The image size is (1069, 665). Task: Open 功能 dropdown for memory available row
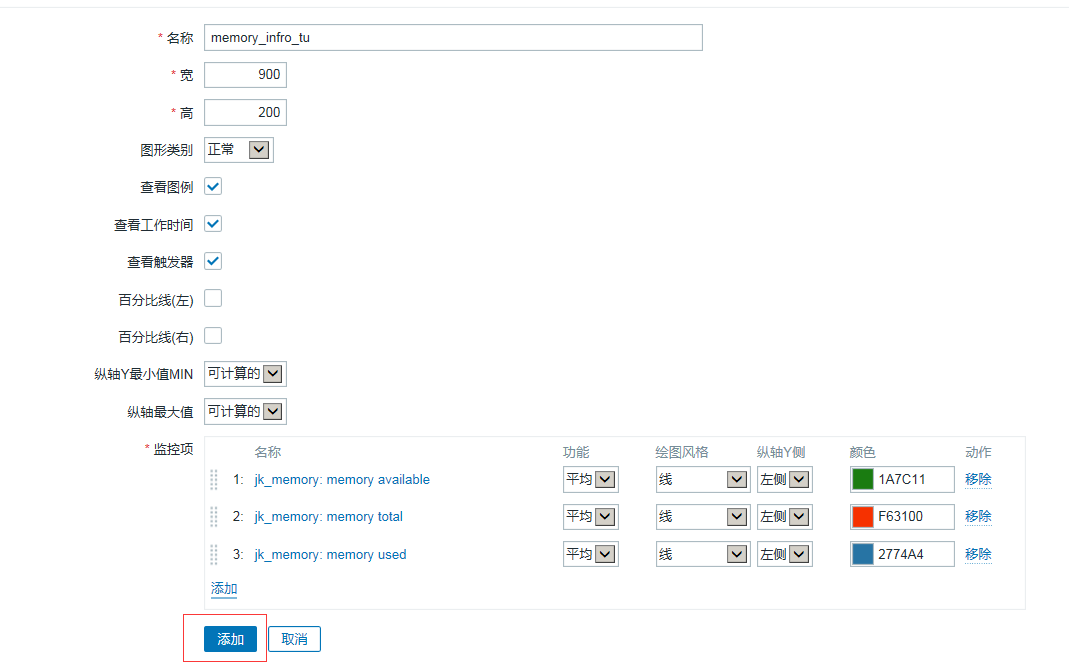pyautogui.click(x=590, y=479)
